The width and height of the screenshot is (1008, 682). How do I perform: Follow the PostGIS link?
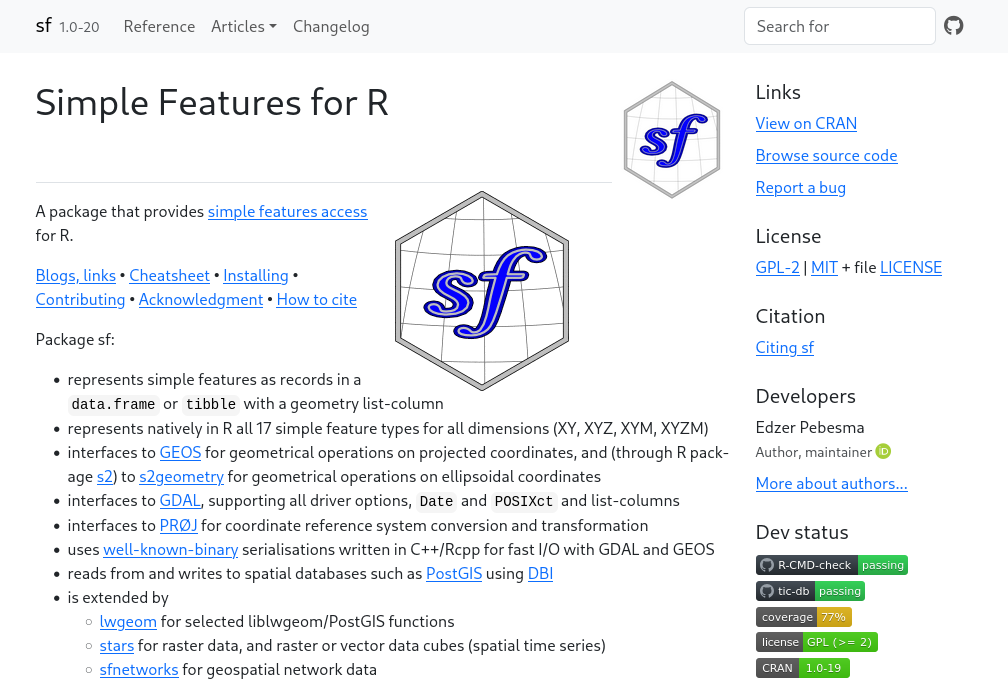(x=454, y=573)
